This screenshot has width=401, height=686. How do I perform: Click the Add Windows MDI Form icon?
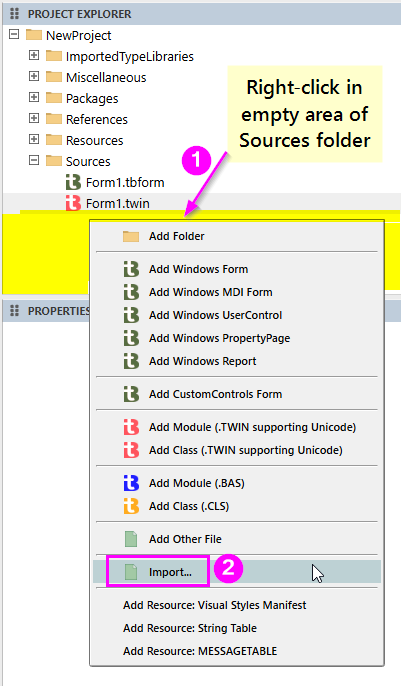[x=131, y=292]
